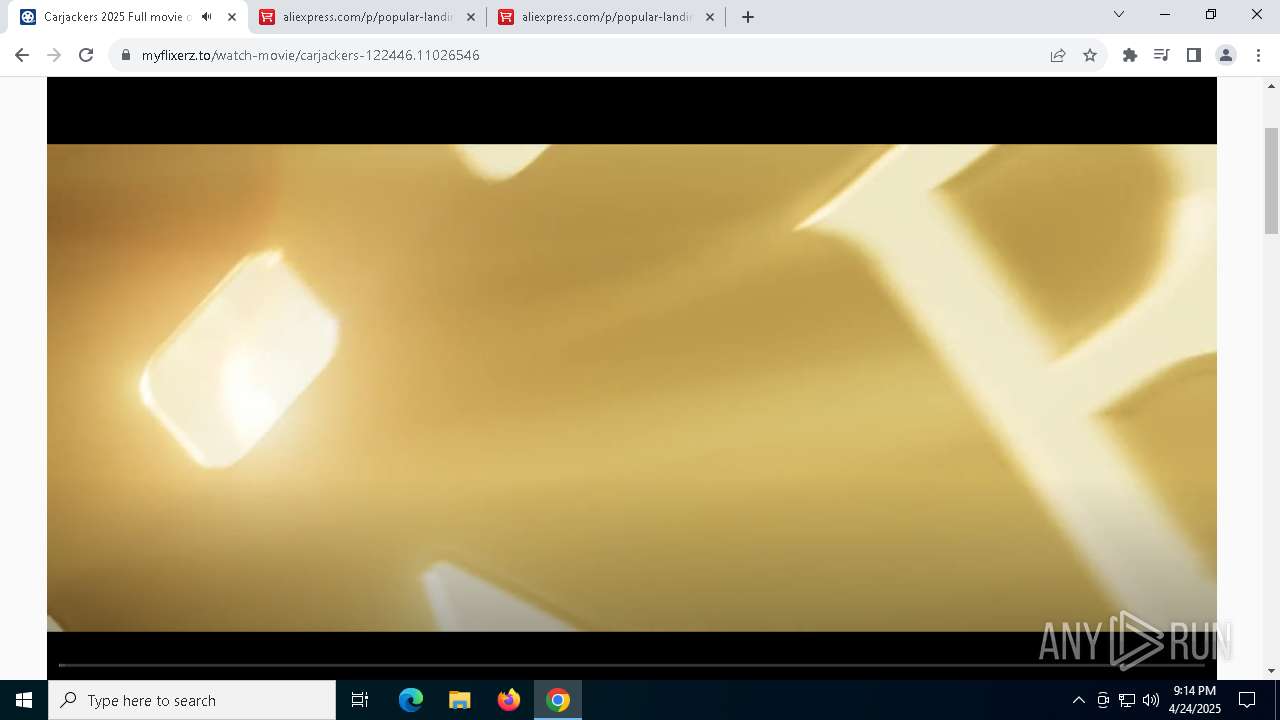Go forward to the next page
1280x720 pixels.
[54, 55]
